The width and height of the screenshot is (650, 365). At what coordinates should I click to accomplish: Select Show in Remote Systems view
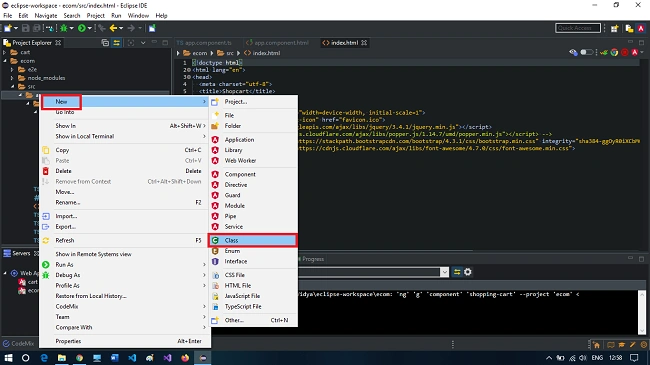(x=124, y=254)
